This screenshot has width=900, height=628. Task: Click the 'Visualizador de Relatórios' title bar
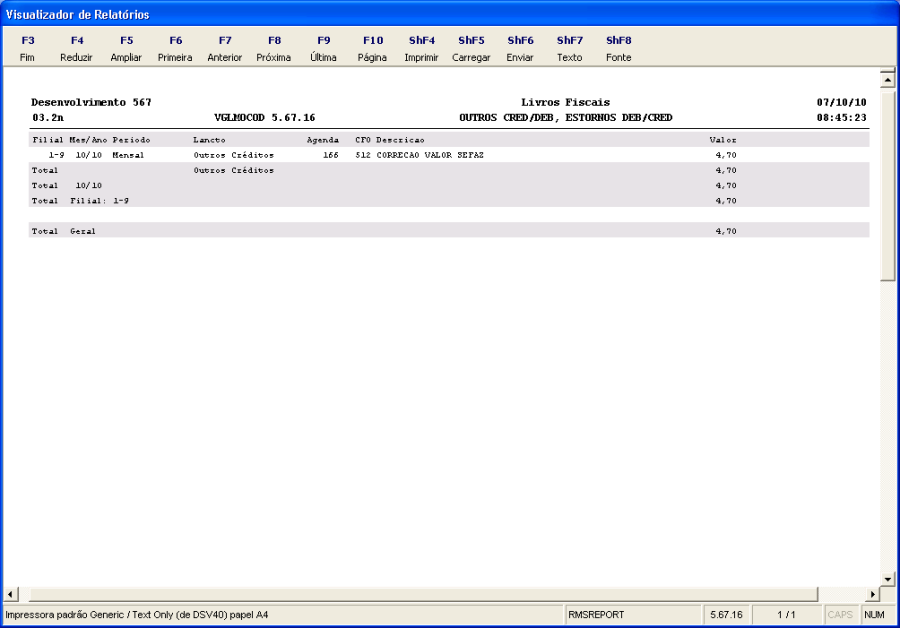(x=450, y=14)
